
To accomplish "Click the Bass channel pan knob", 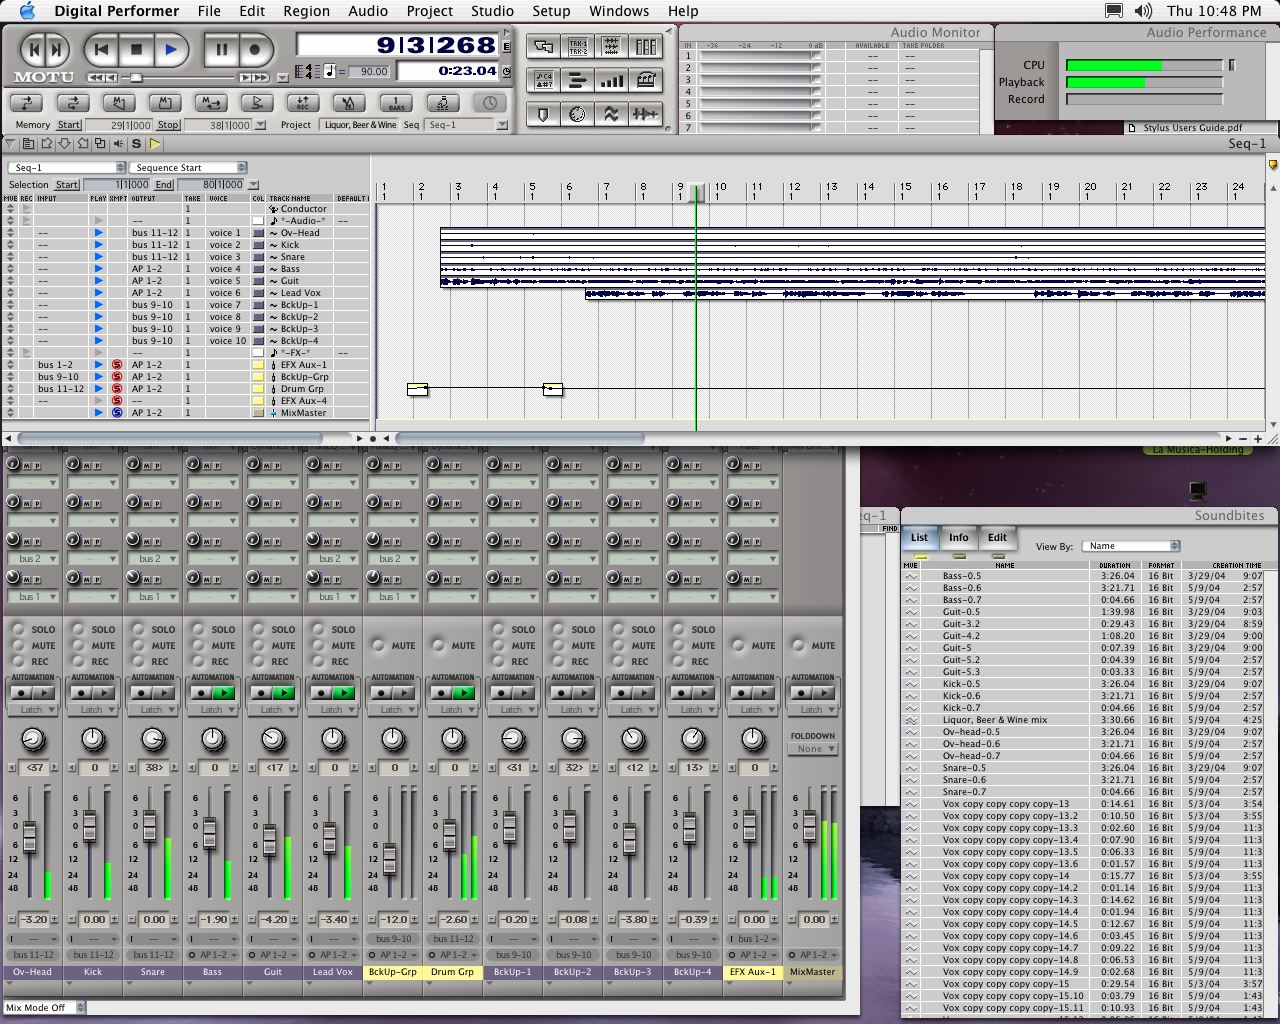I will tap(212, 739).
